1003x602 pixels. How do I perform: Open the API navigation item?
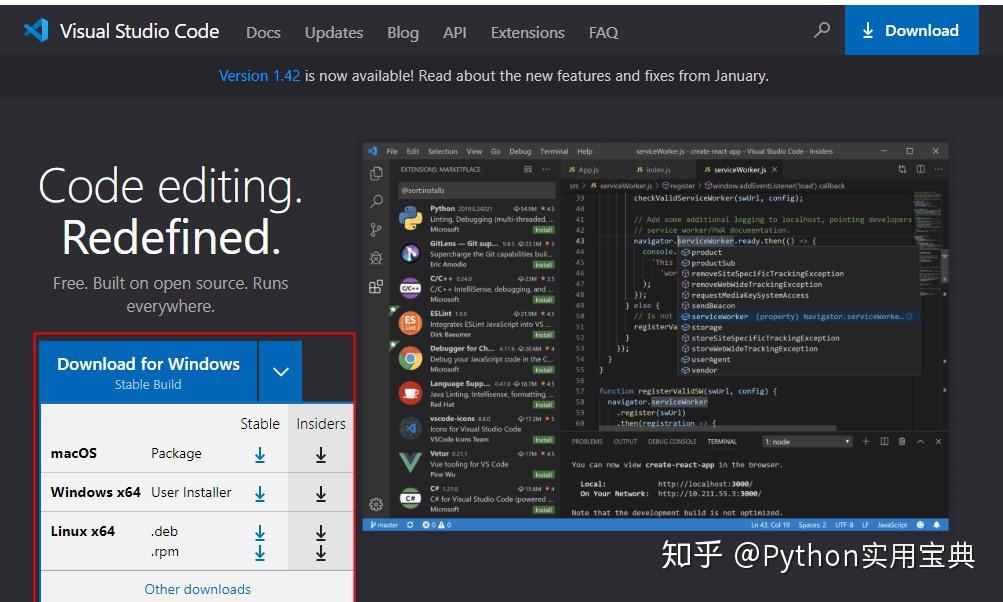[454, 33]
